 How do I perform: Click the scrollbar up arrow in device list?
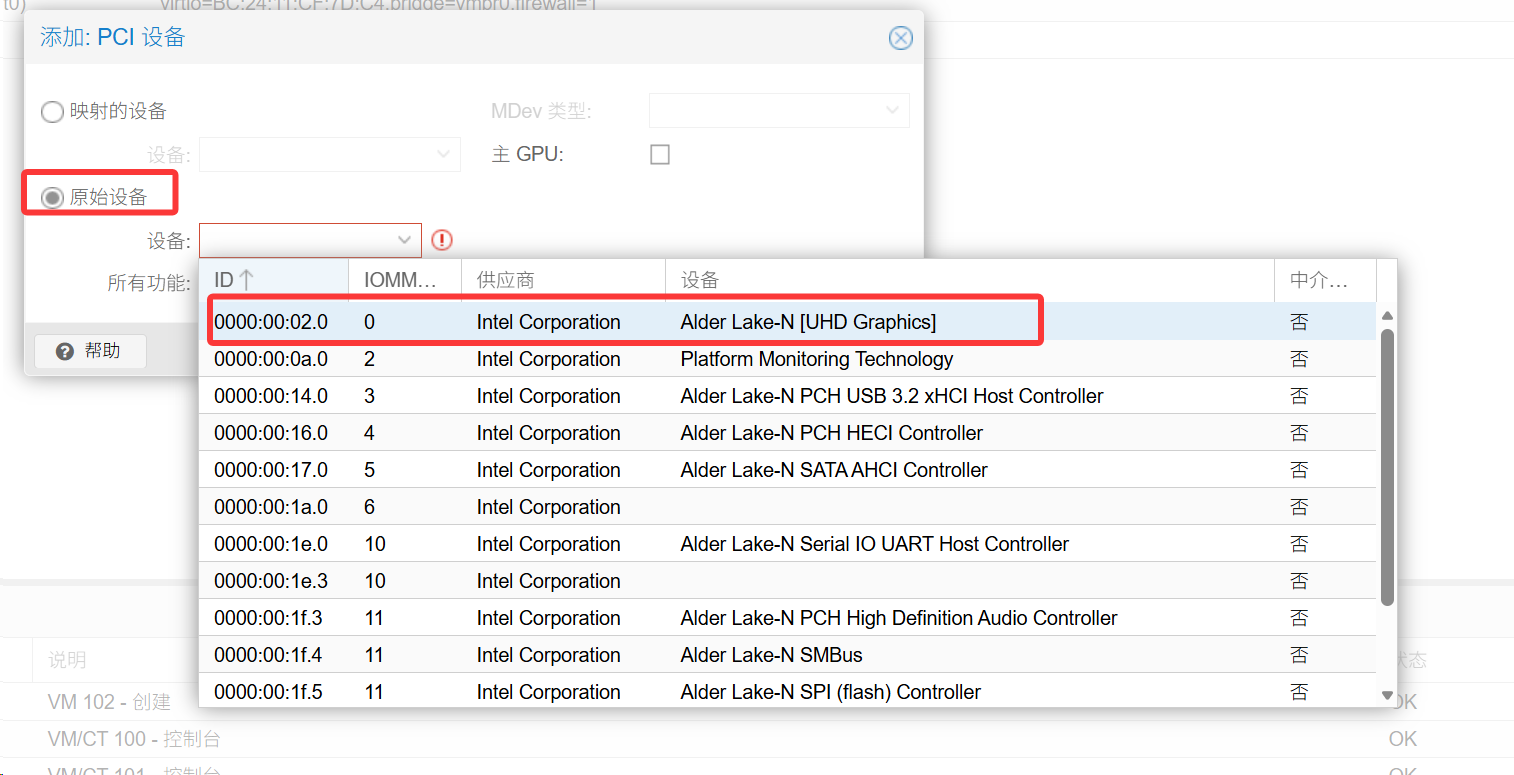(x=1386, y=317)
